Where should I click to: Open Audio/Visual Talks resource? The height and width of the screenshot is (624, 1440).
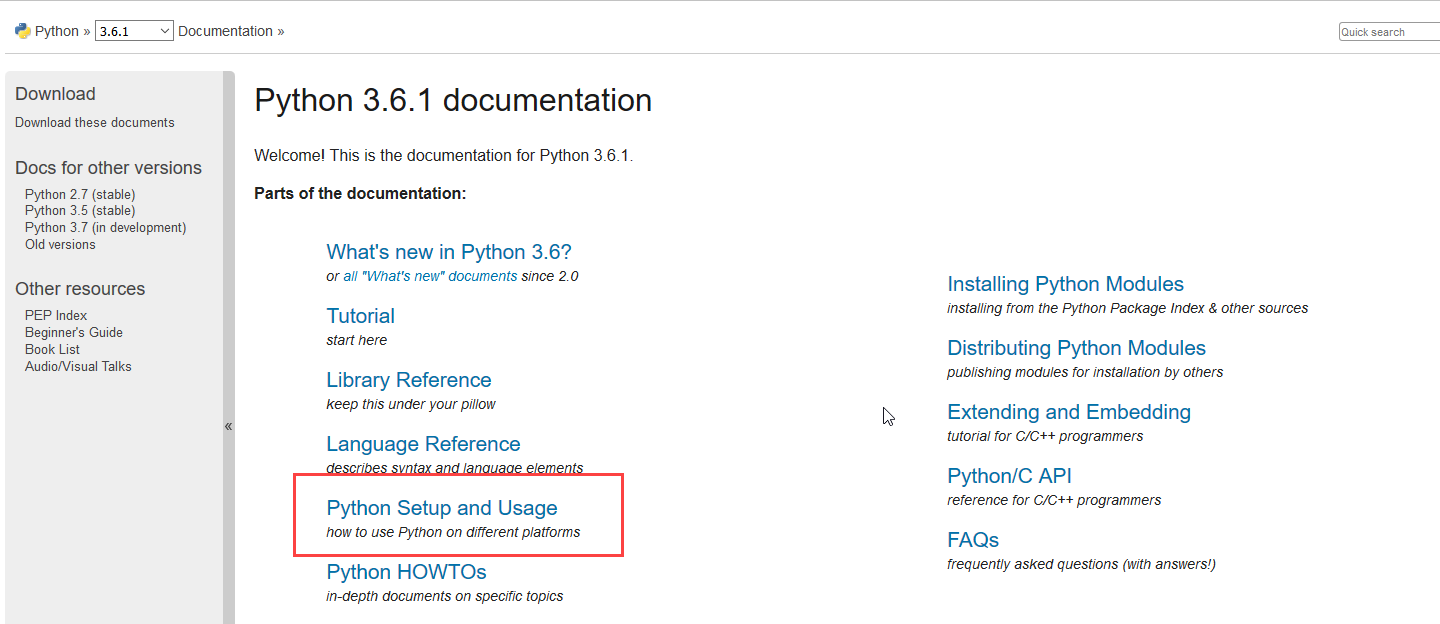[78, 366]
